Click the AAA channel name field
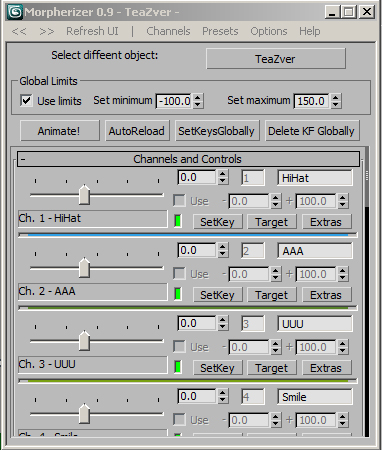 click(315, 251)
